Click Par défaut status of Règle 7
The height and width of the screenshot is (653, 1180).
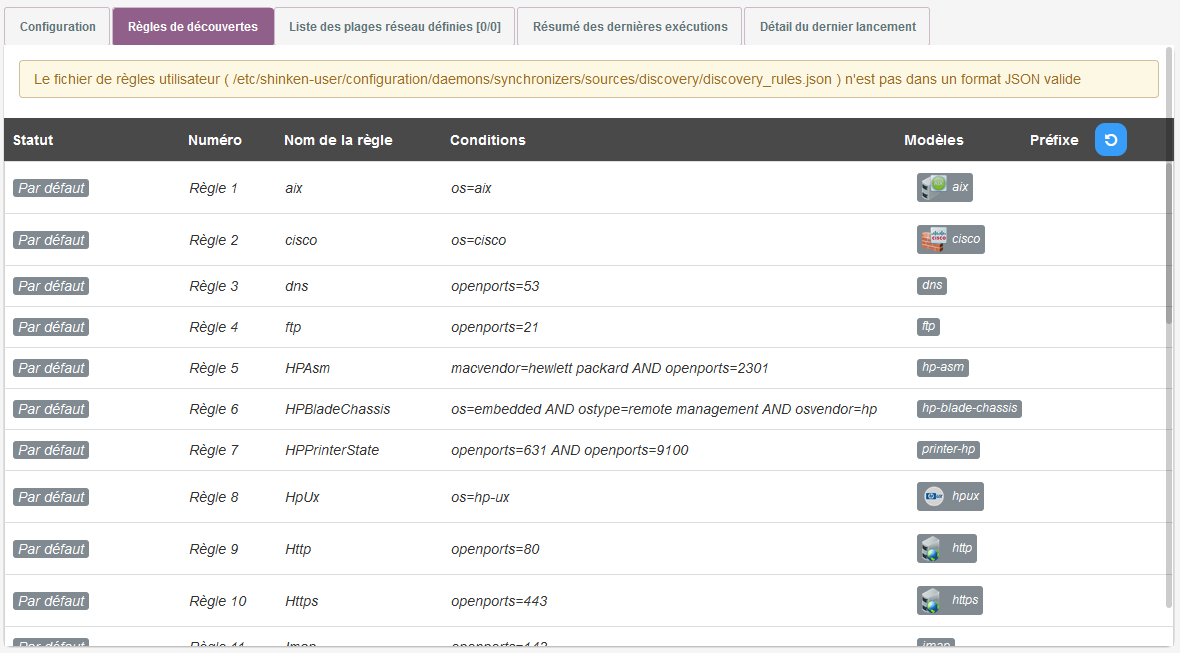[x=51, y=450]
